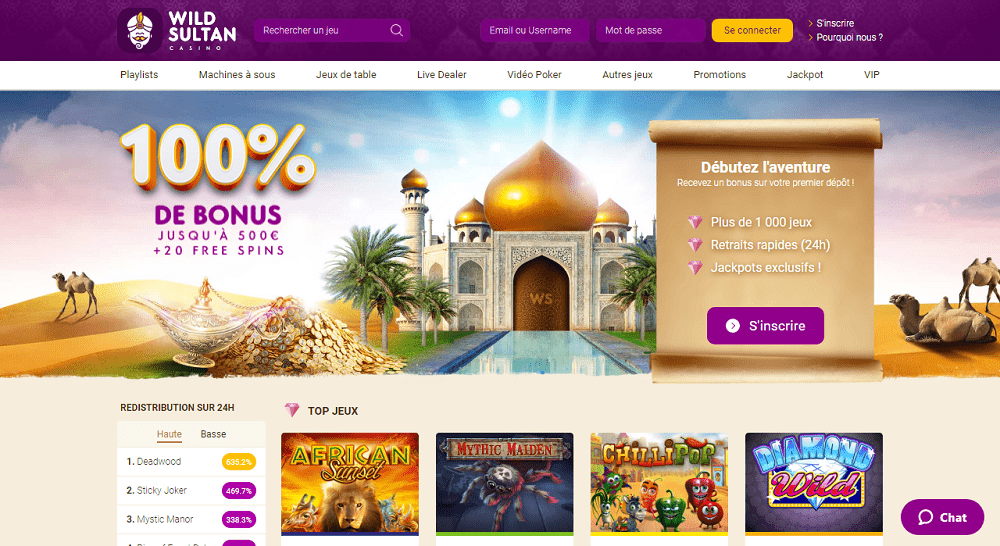Switch redistribution list to Basse
This screenshot has width=1000, height=546.
click(213, 434)
